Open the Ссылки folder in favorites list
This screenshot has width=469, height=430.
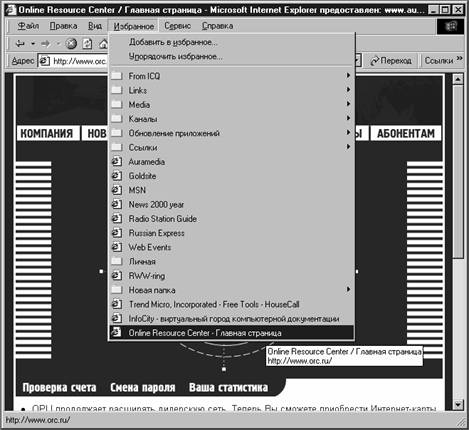[x=143, y=147]
